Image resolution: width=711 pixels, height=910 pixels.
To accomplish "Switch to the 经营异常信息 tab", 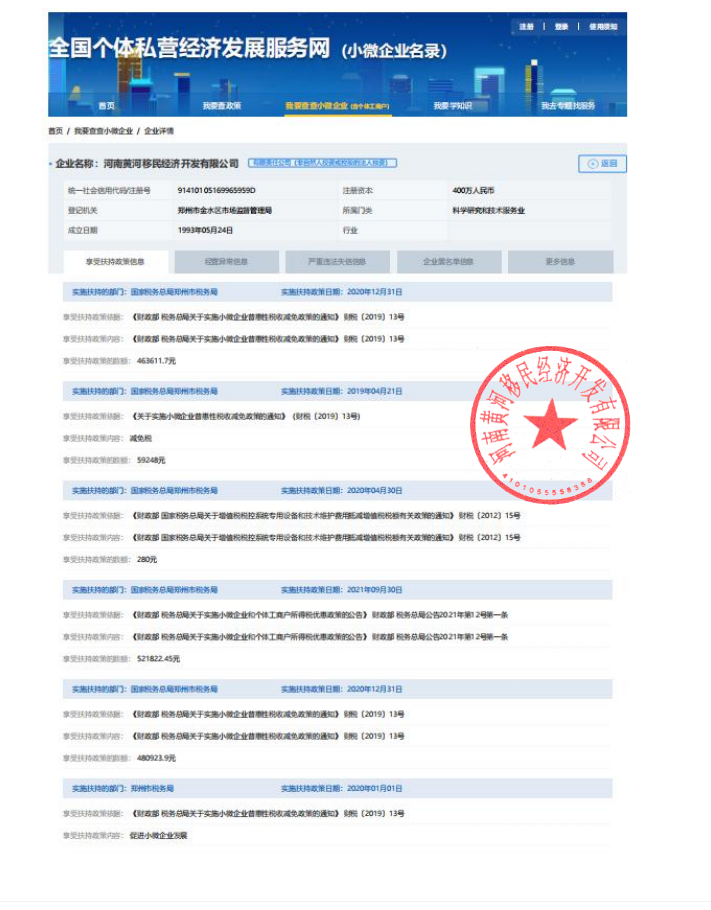I will point(226,262).
